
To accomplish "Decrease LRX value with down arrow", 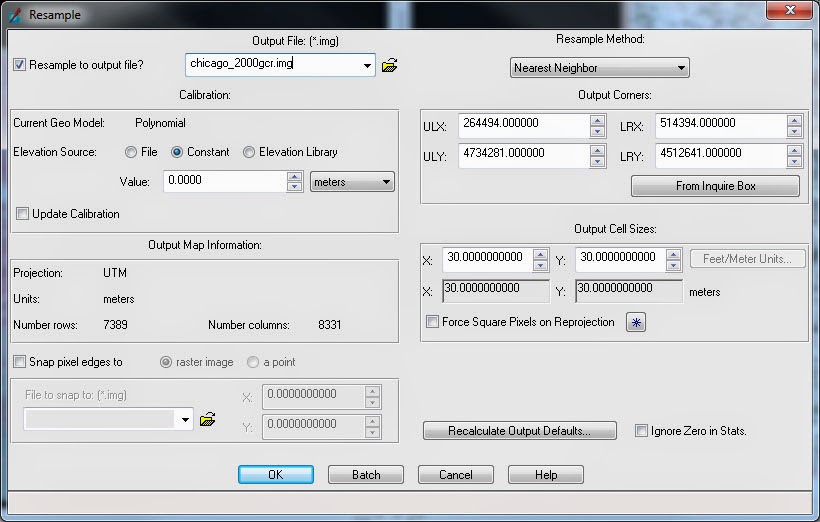I will (794, 131).
